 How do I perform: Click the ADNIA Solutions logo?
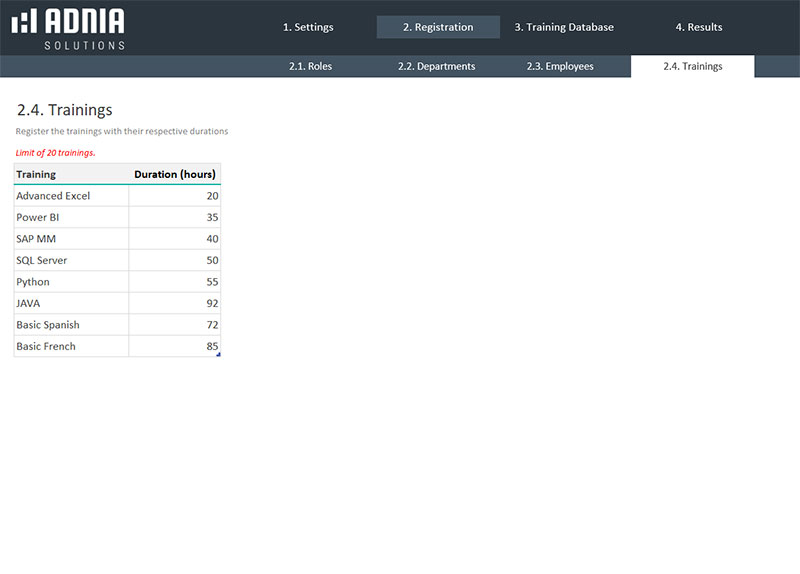click(68, 29)
